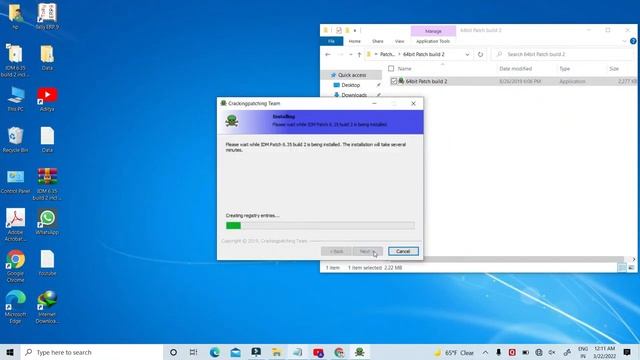
Task: Go up one folder level in Explorer
Action: [359, 54]
